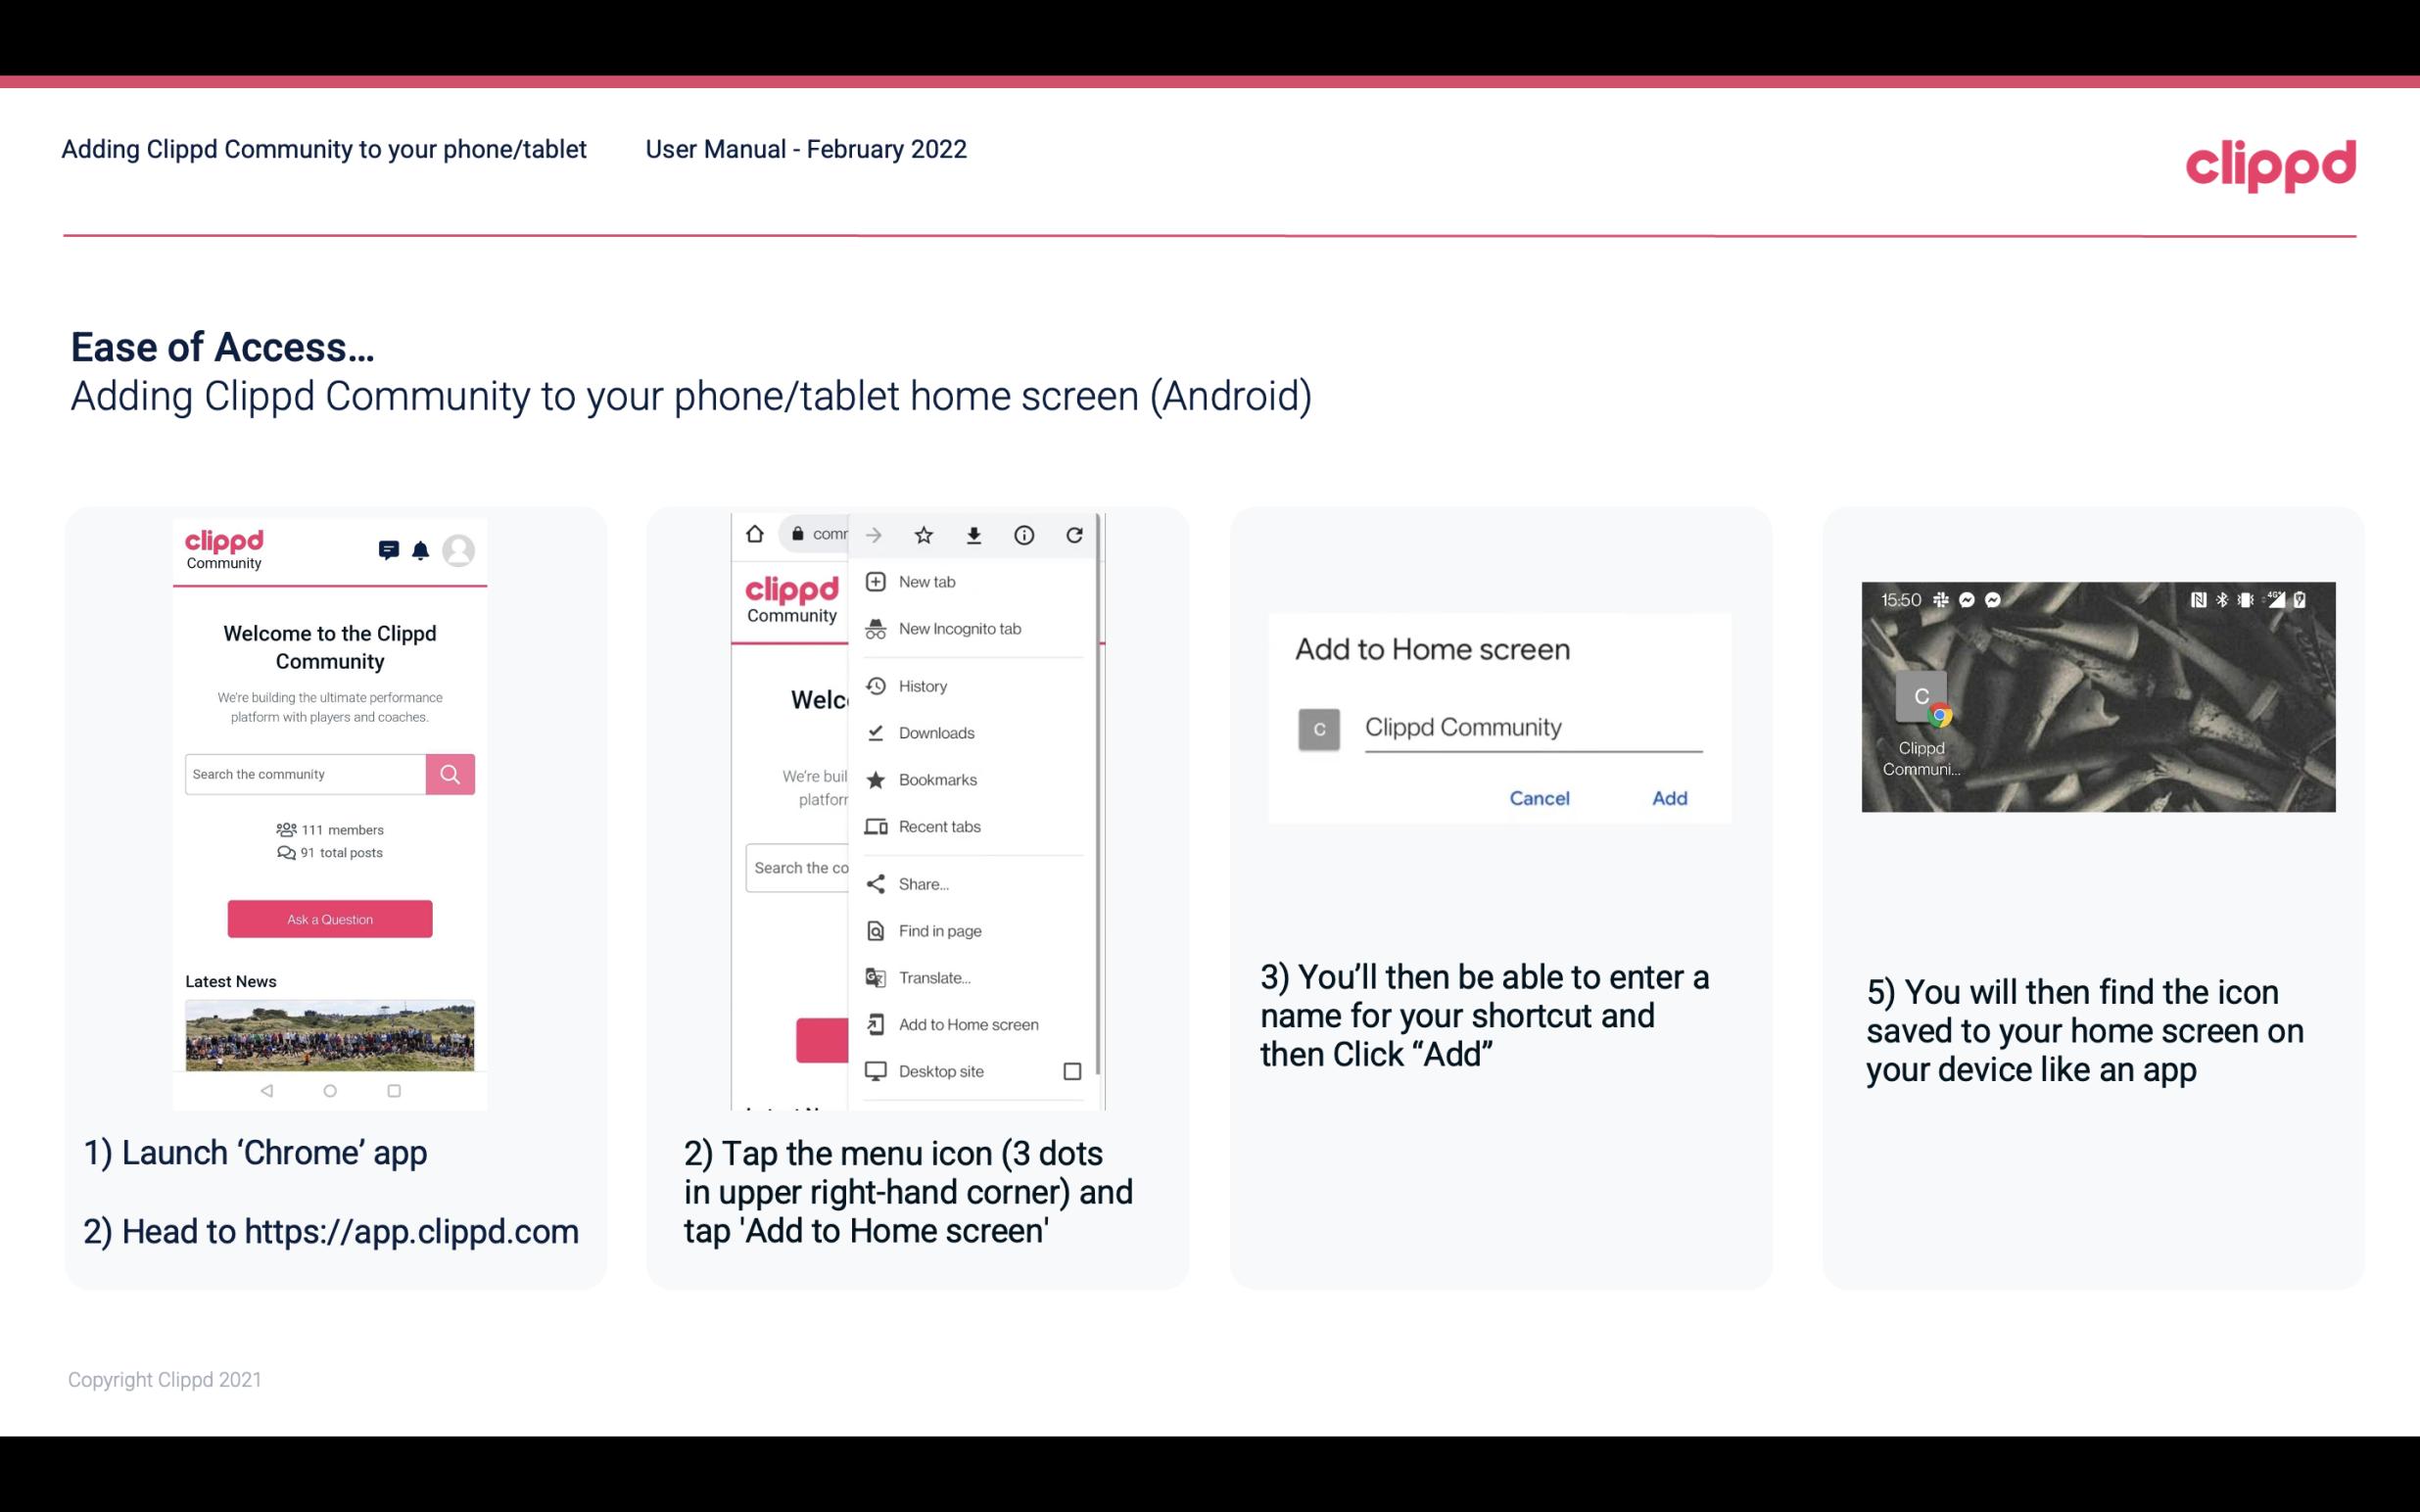
Task: Click the user profile avatar icon
Action: click(x=461, y=548)
